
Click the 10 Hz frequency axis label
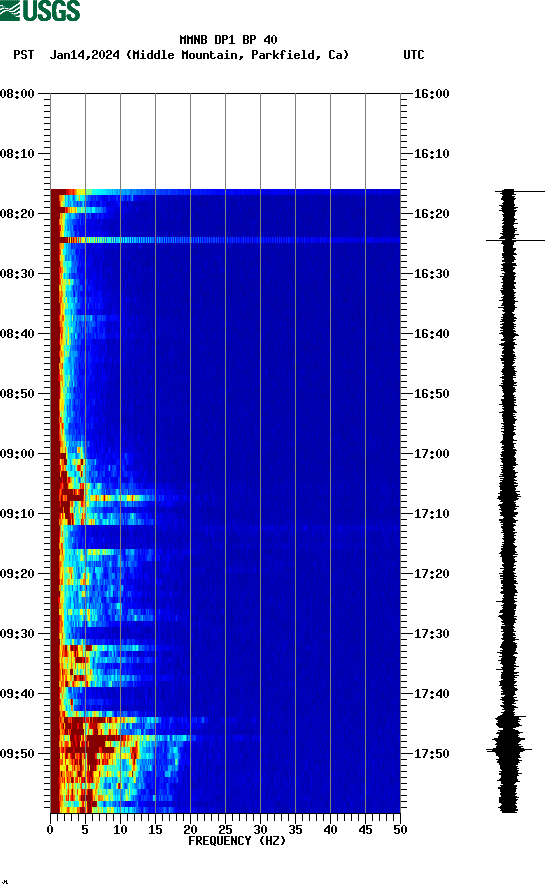[120, 830]
